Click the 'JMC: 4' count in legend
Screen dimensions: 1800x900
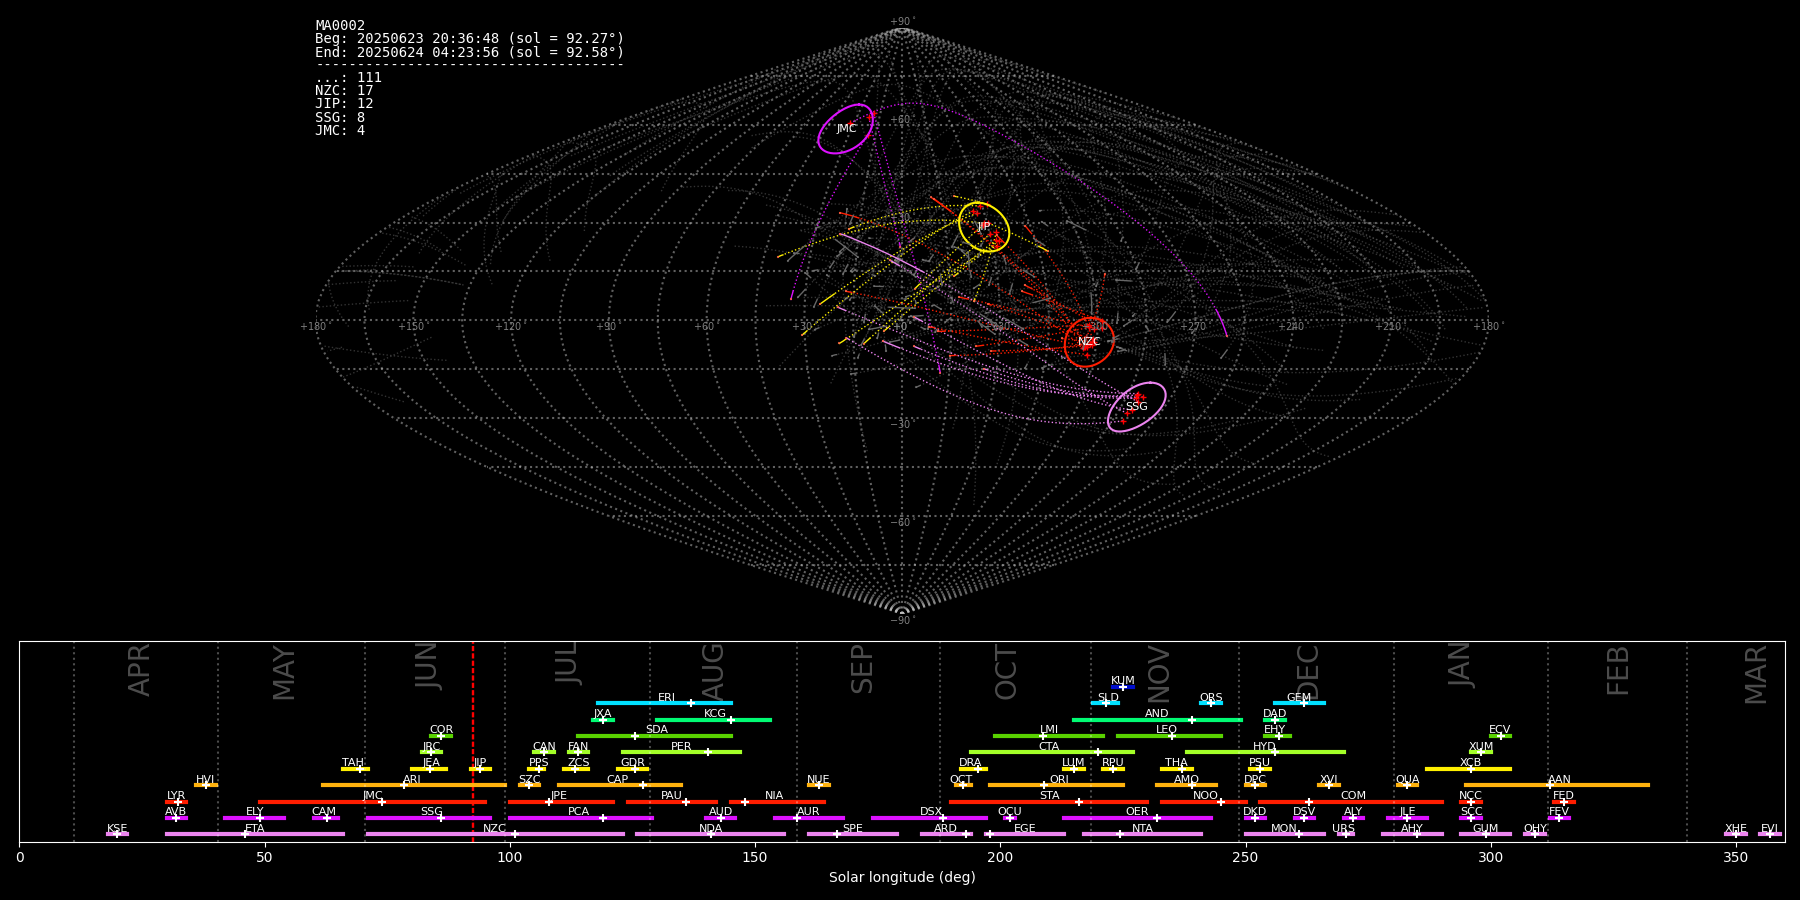click(340, 130)
